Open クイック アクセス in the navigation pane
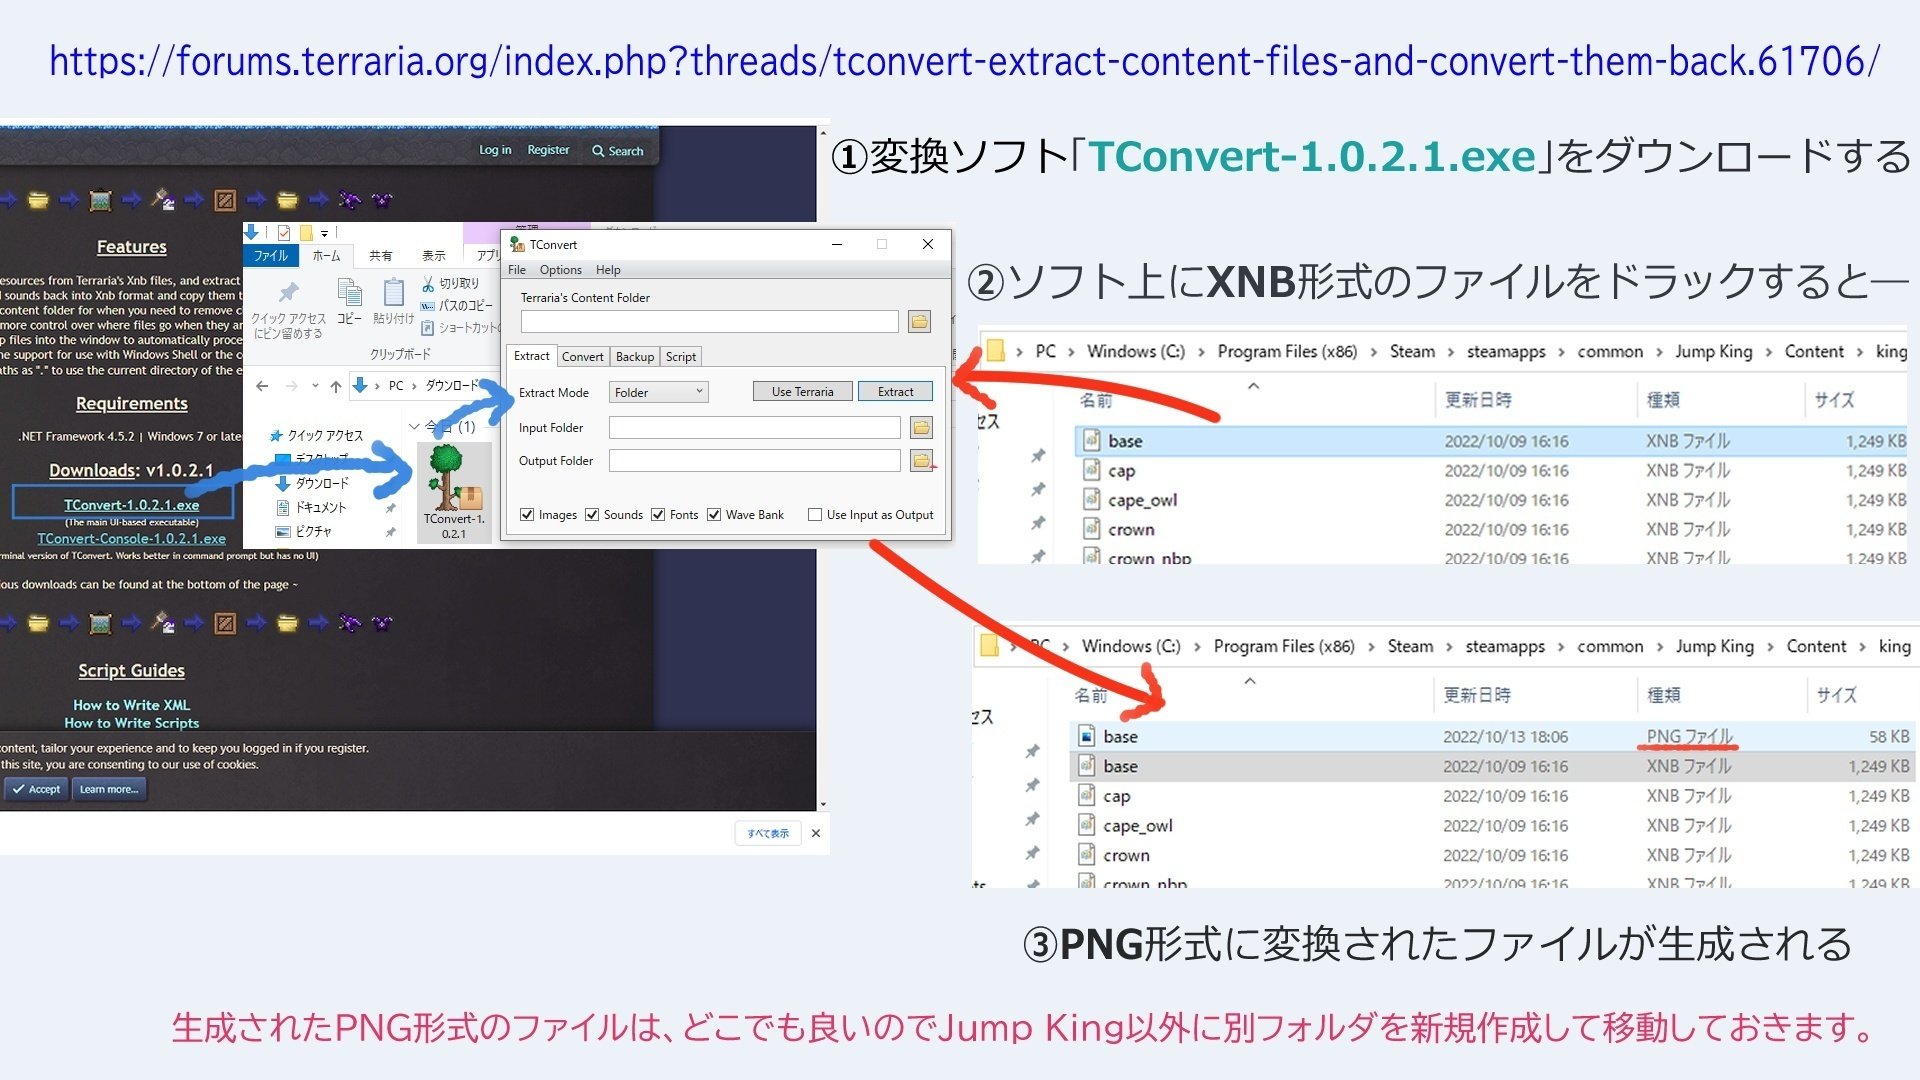Screen dimensions: 1920x1080 pos(317,436)
